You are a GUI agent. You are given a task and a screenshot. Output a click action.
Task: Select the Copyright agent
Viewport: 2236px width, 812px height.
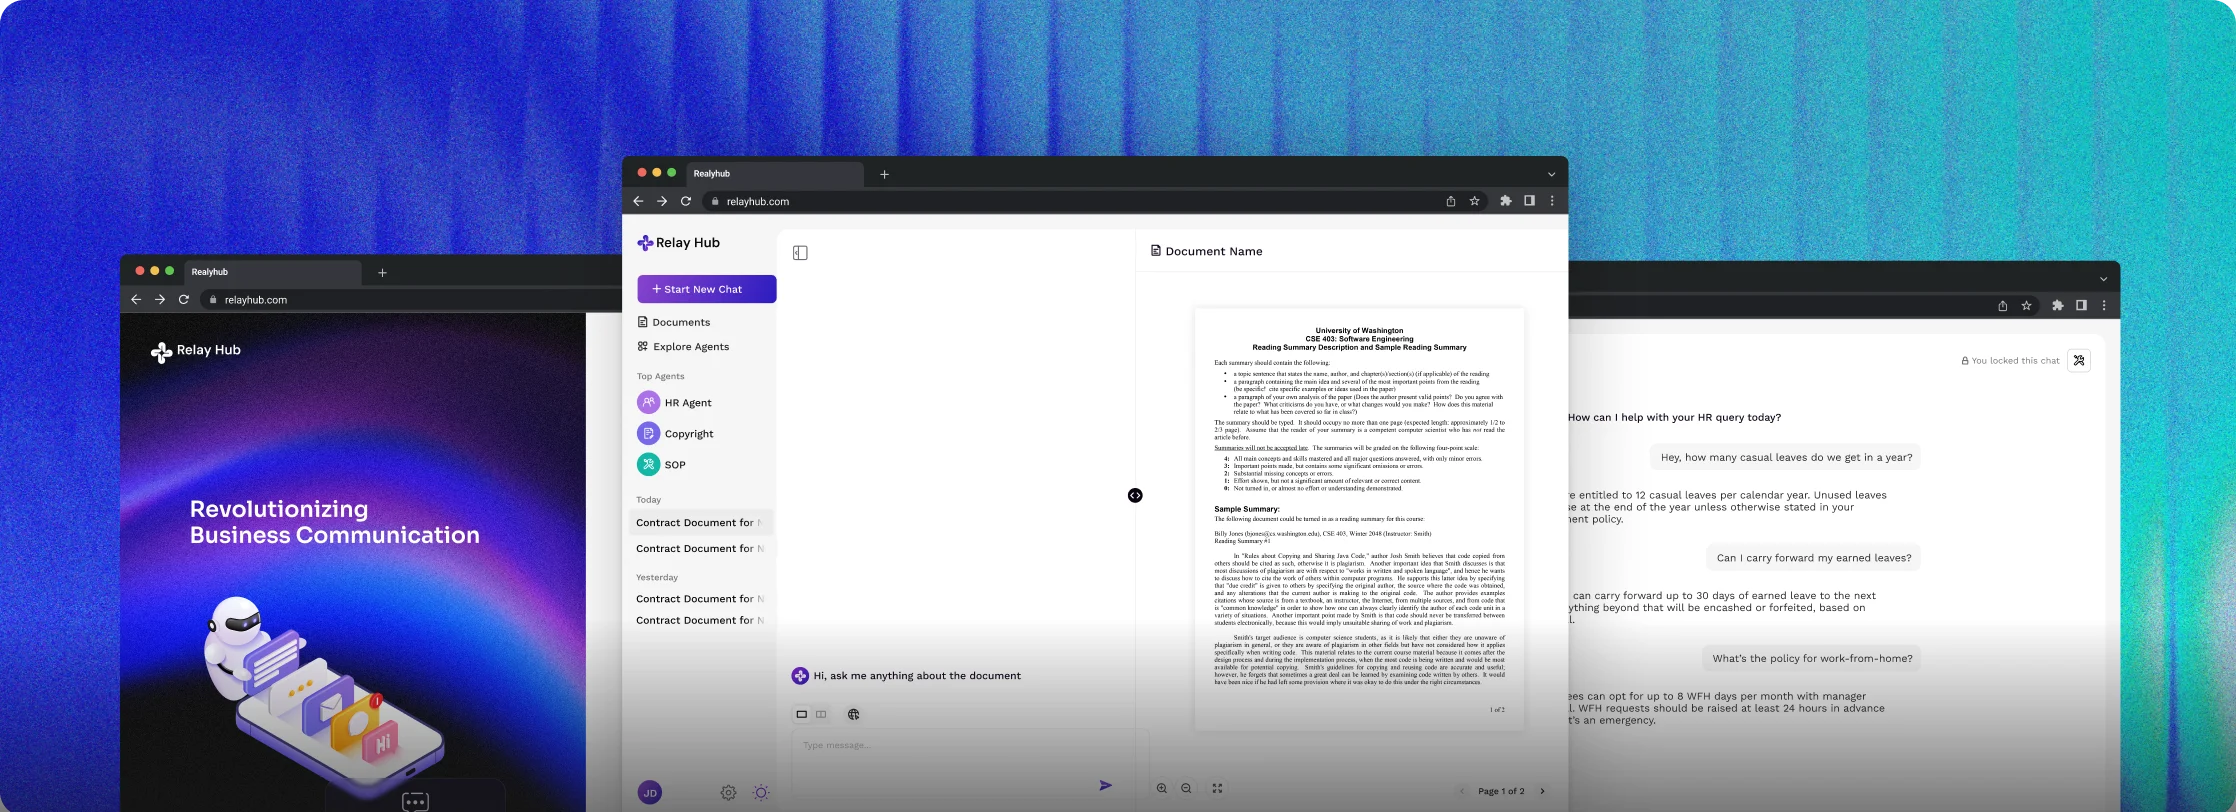(675, 434)
